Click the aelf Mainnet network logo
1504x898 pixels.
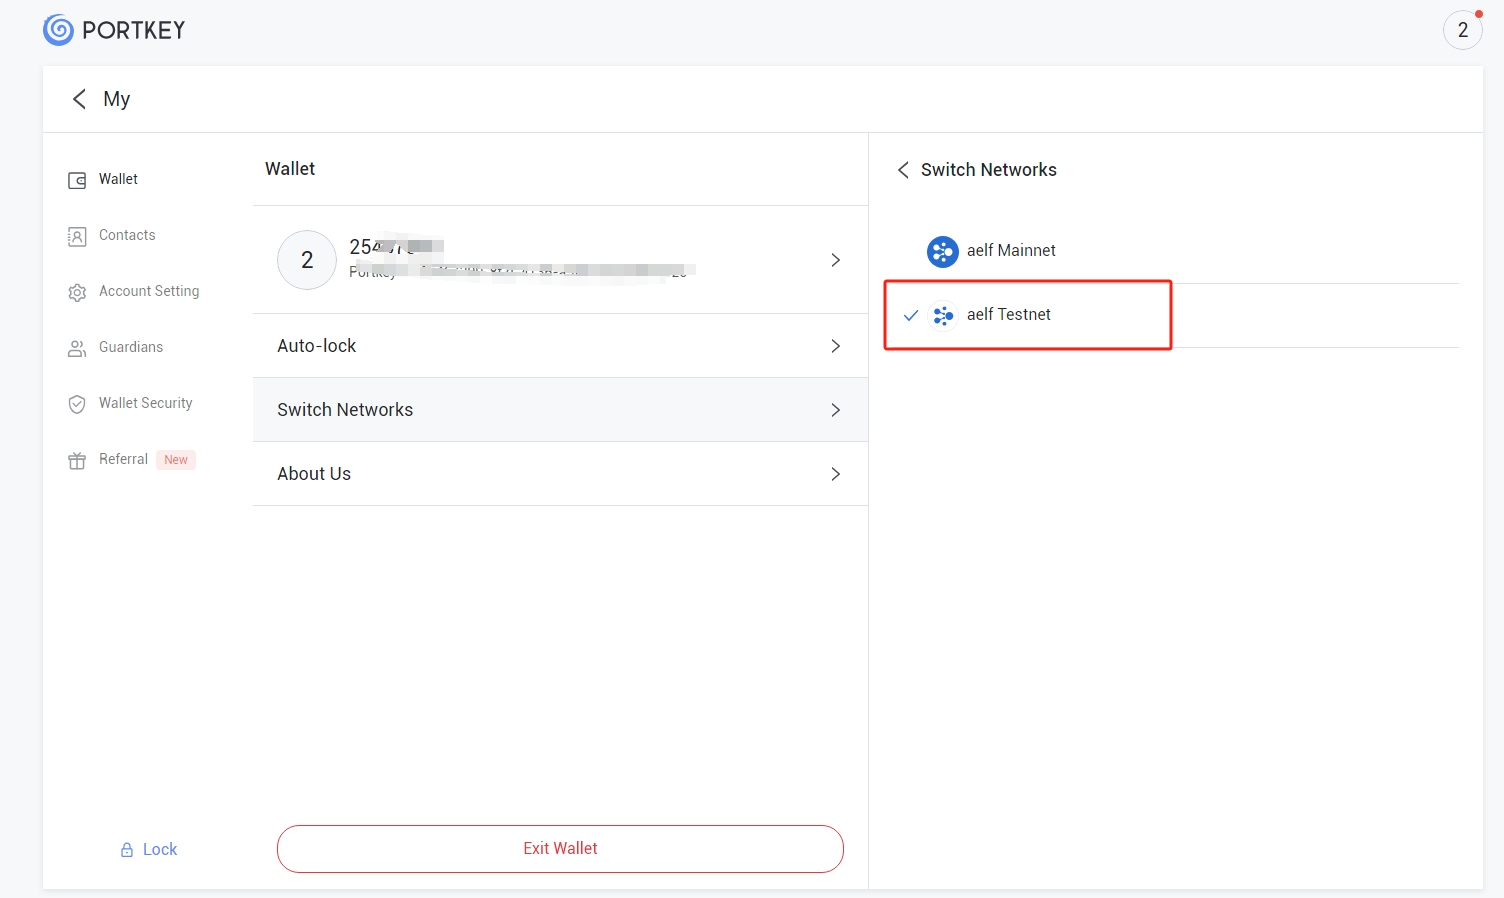pyautogui.click(x=943, y=251)
